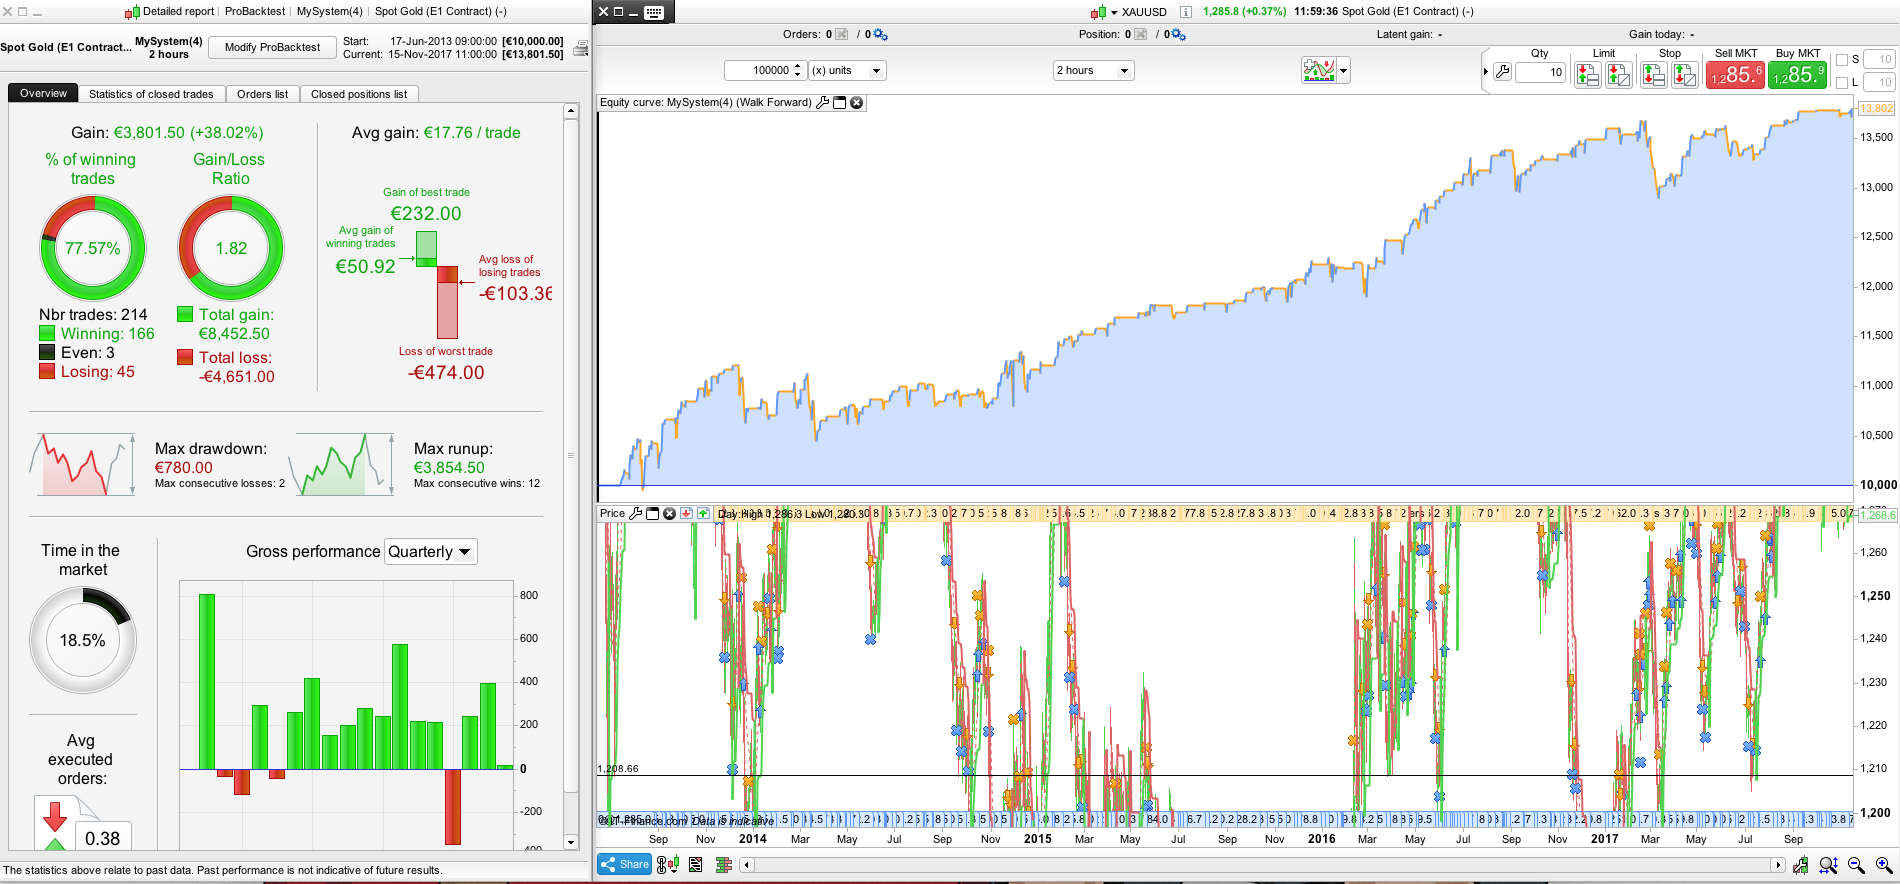Enable the L limit checkbox

[1842, 83]
